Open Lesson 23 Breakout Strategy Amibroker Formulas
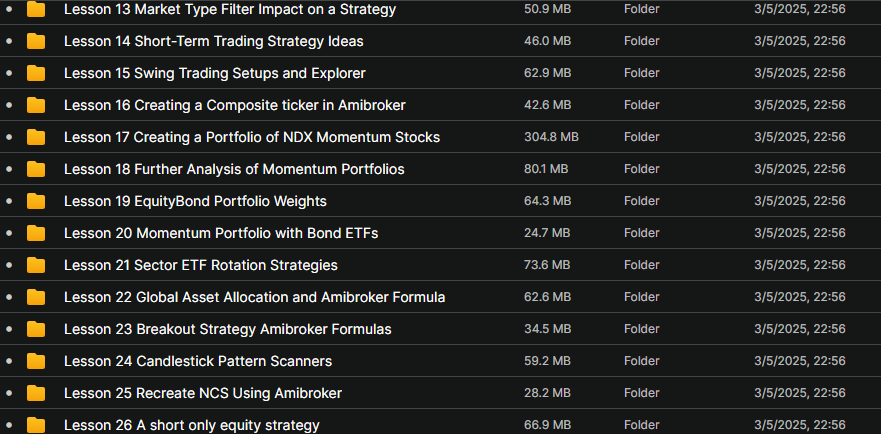 click(228, 329)
